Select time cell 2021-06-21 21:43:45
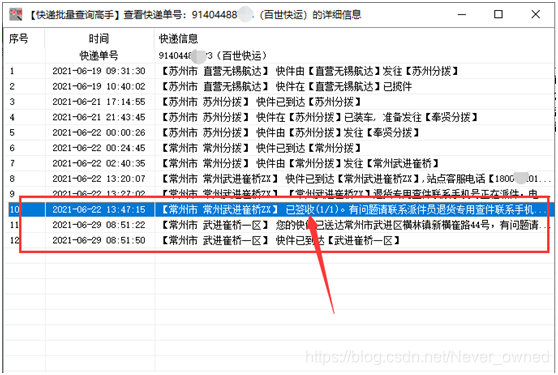Screen dimensions: 558x375 click(99, 117)
